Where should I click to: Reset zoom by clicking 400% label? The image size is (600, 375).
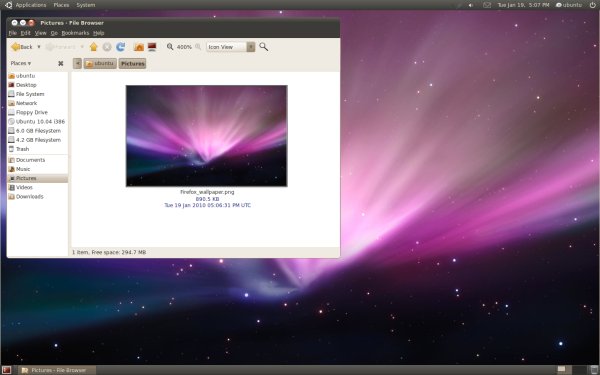[x=184, y=47]
